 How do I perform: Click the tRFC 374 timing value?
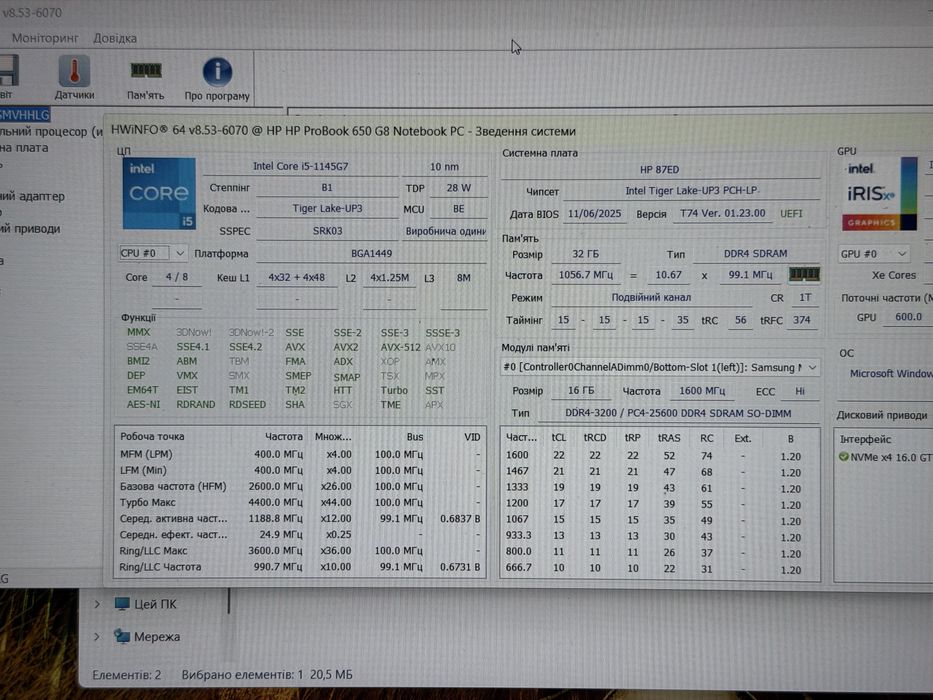tap(801, 320)
